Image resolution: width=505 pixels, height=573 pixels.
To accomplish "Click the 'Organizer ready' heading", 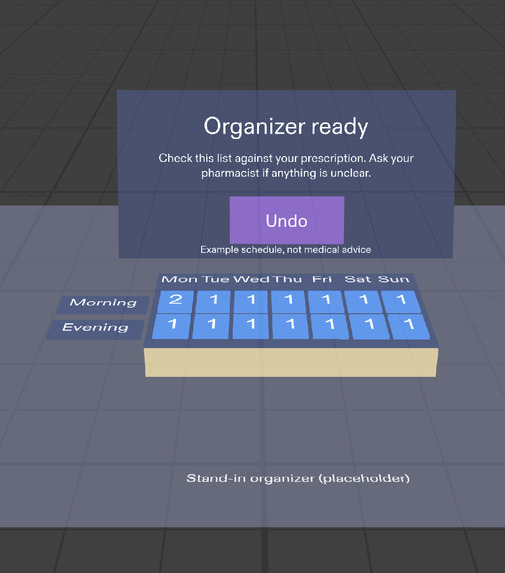I will pyautogui.click(x=286, y=127).
